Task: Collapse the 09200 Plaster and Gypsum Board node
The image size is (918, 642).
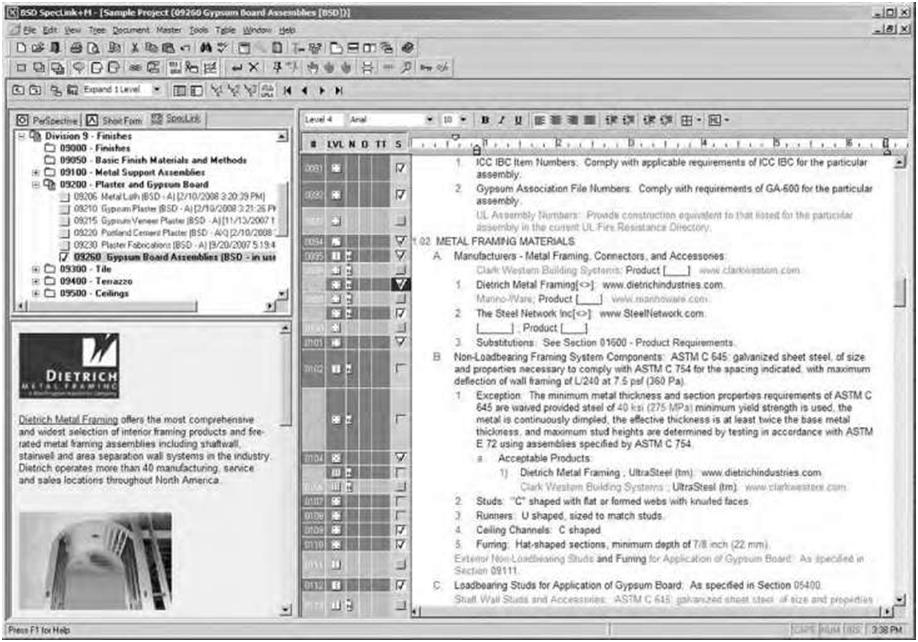Action: (36, 184)
